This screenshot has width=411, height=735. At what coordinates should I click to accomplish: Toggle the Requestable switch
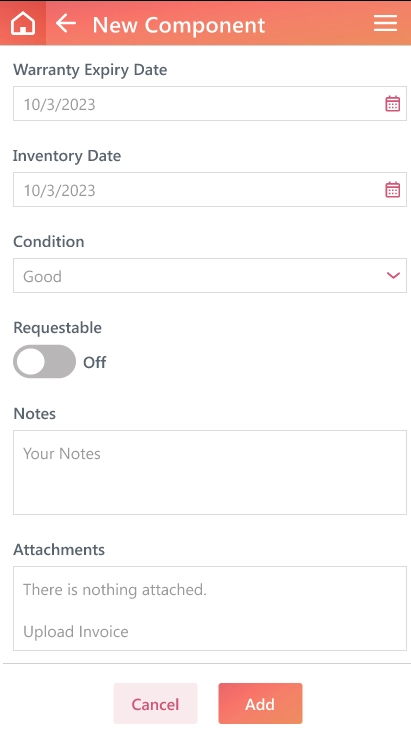point(45,361)
